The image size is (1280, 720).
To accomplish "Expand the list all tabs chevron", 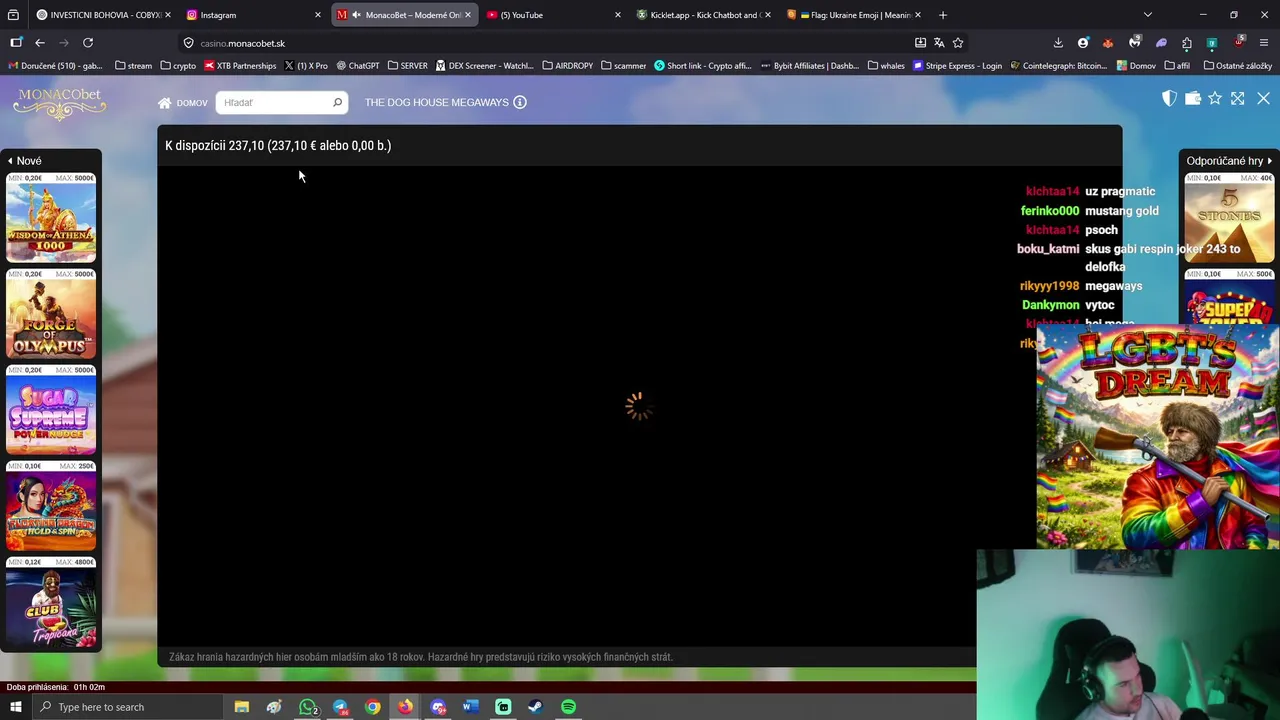I will pos(1148,15).
